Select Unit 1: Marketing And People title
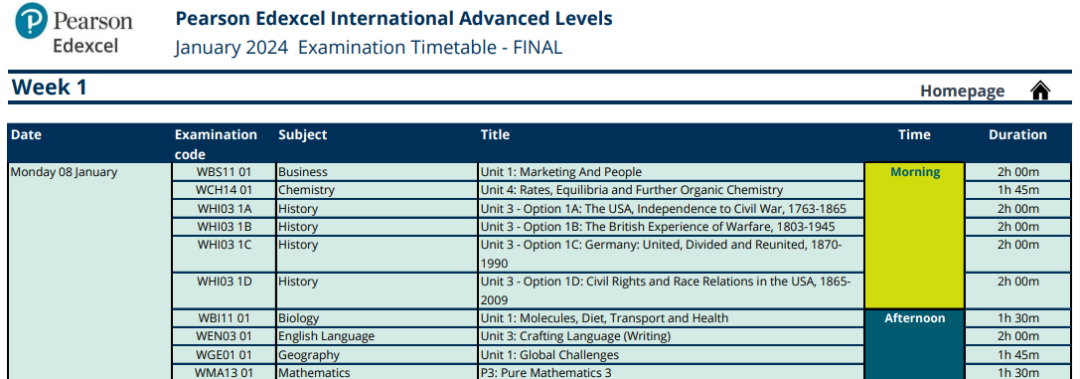This screenshot has width=1080, height=379. pyautogui.click(x=561, y=172)
